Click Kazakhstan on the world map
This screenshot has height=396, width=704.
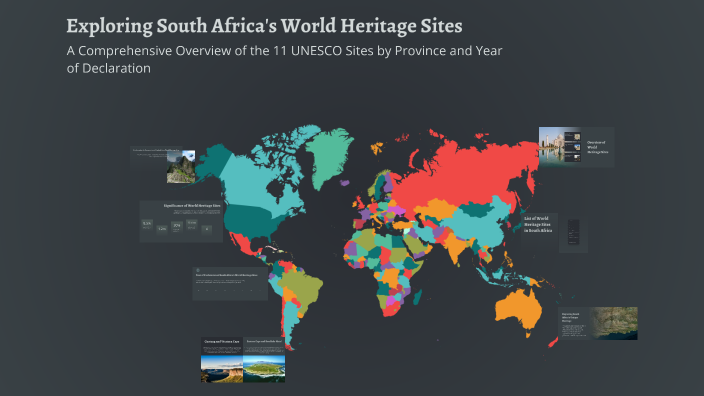(x=435, y=208)
